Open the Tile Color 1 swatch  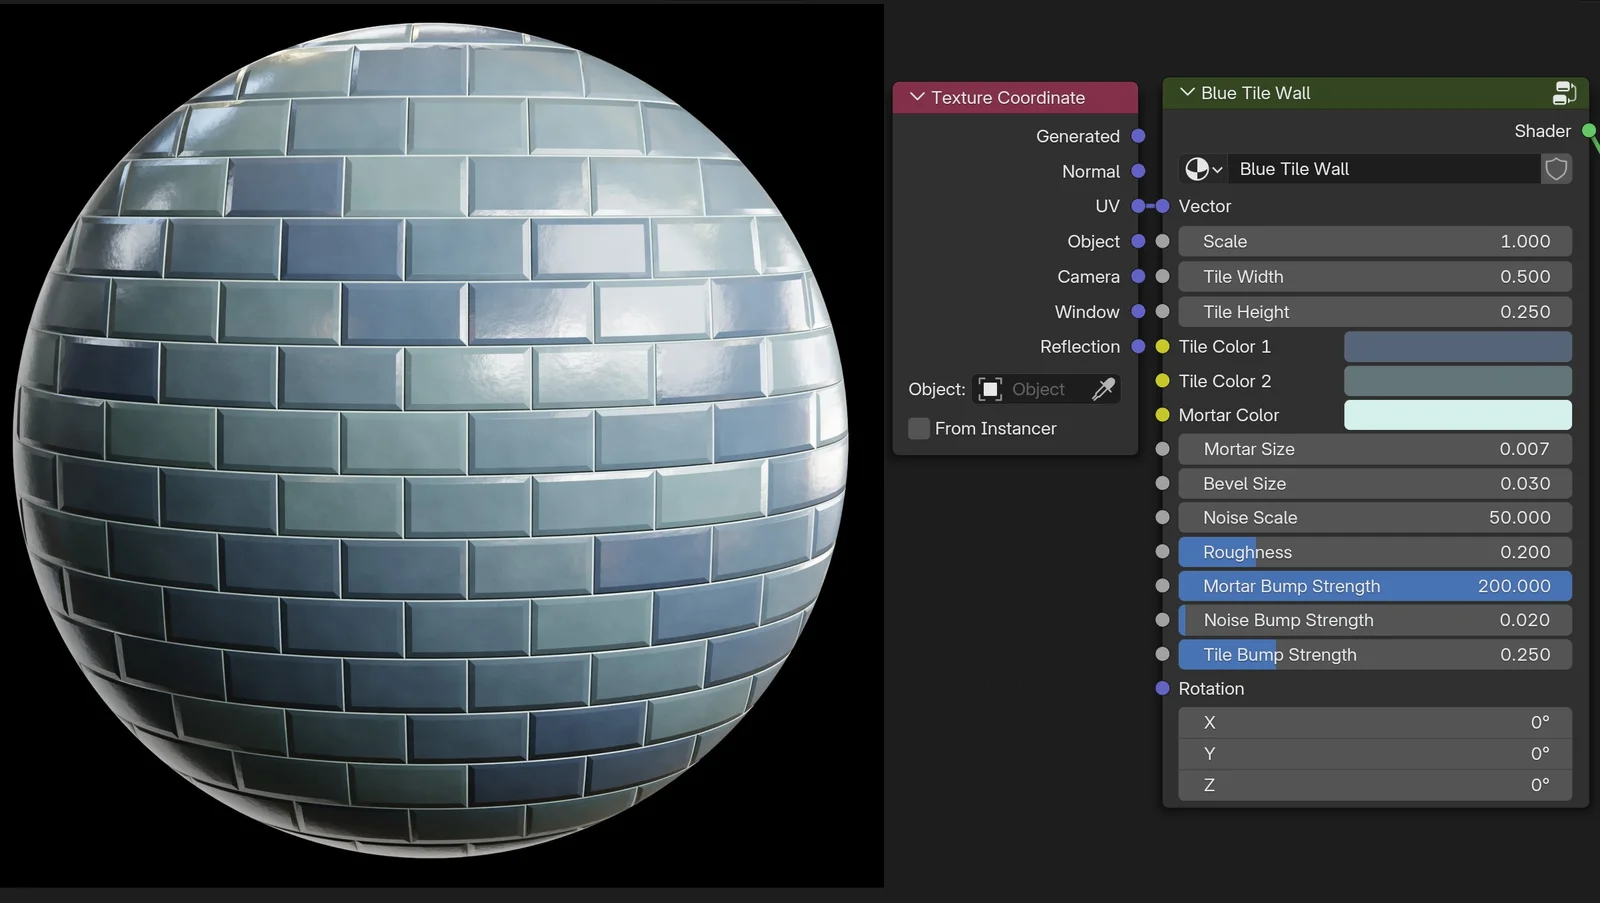(x=1457, y=346)
